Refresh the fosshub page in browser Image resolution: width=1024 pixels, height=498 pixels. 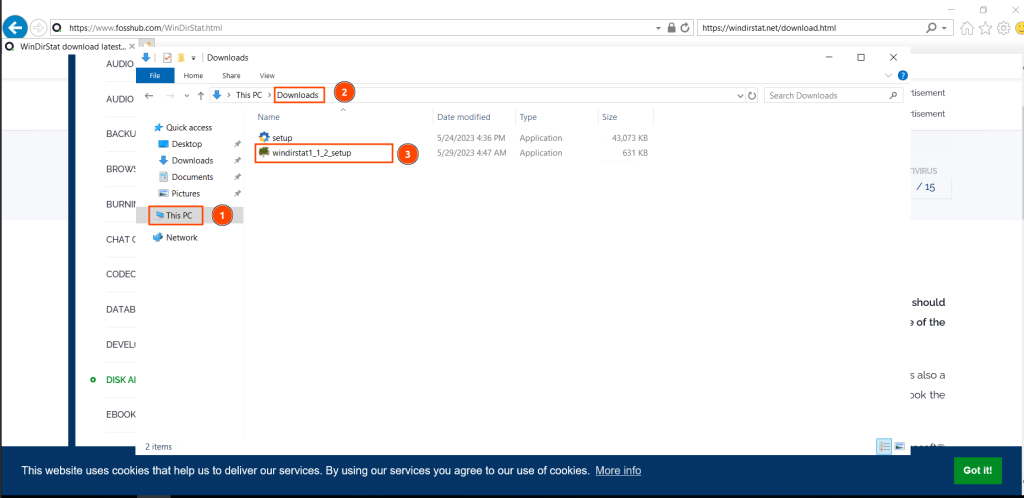tap(685, 28)
